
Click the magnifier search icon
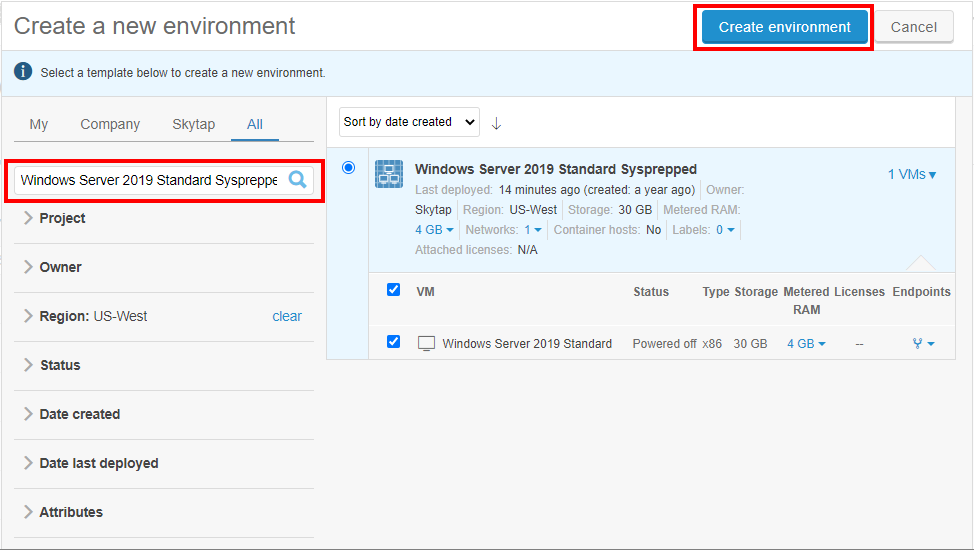point(298,180)
